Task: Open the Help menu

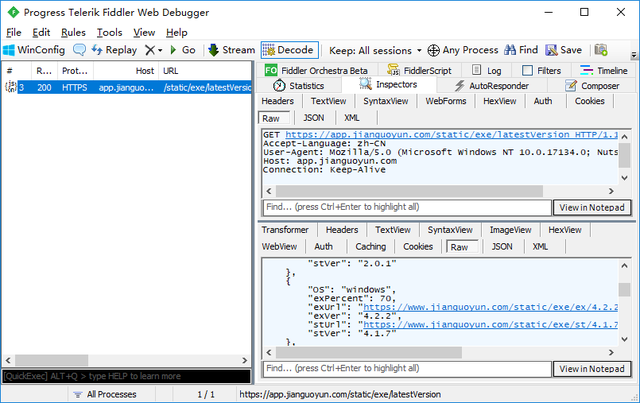Action: (x=177, y=33)
